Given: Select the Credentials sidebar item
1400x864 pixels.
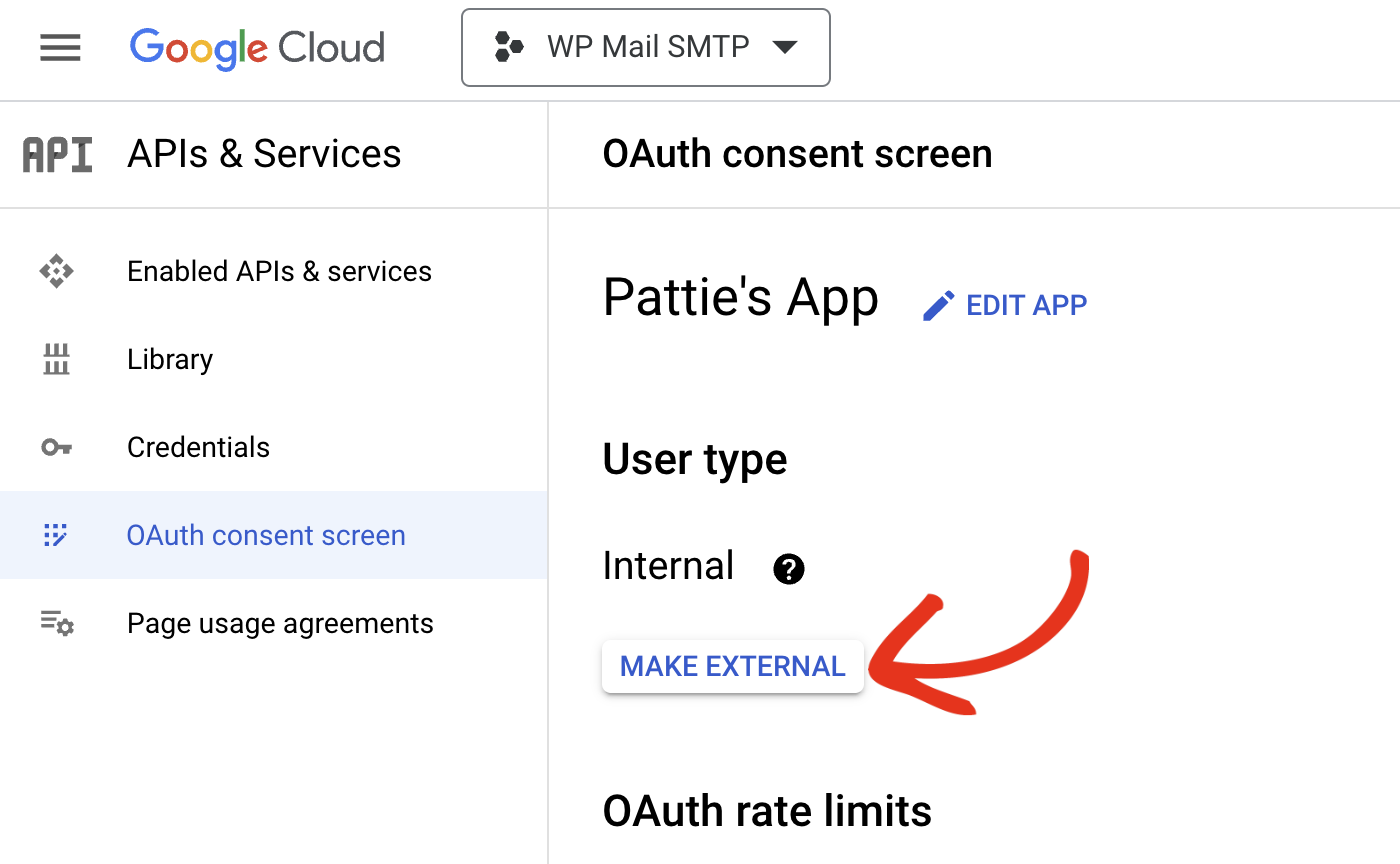Looking at the screenshot, I should 198,447.
